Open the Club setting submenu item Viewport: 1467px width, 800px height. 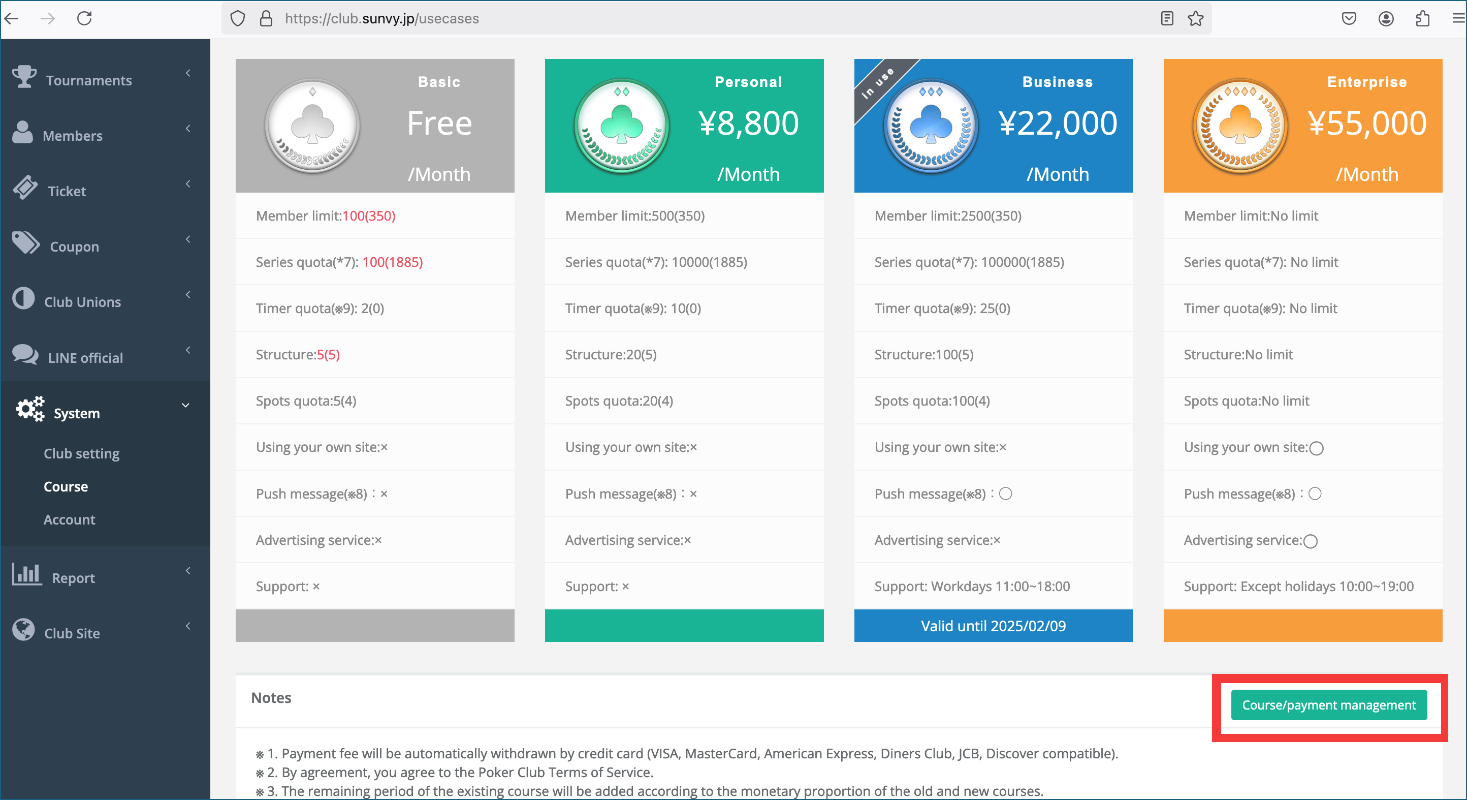pos(81,453)
